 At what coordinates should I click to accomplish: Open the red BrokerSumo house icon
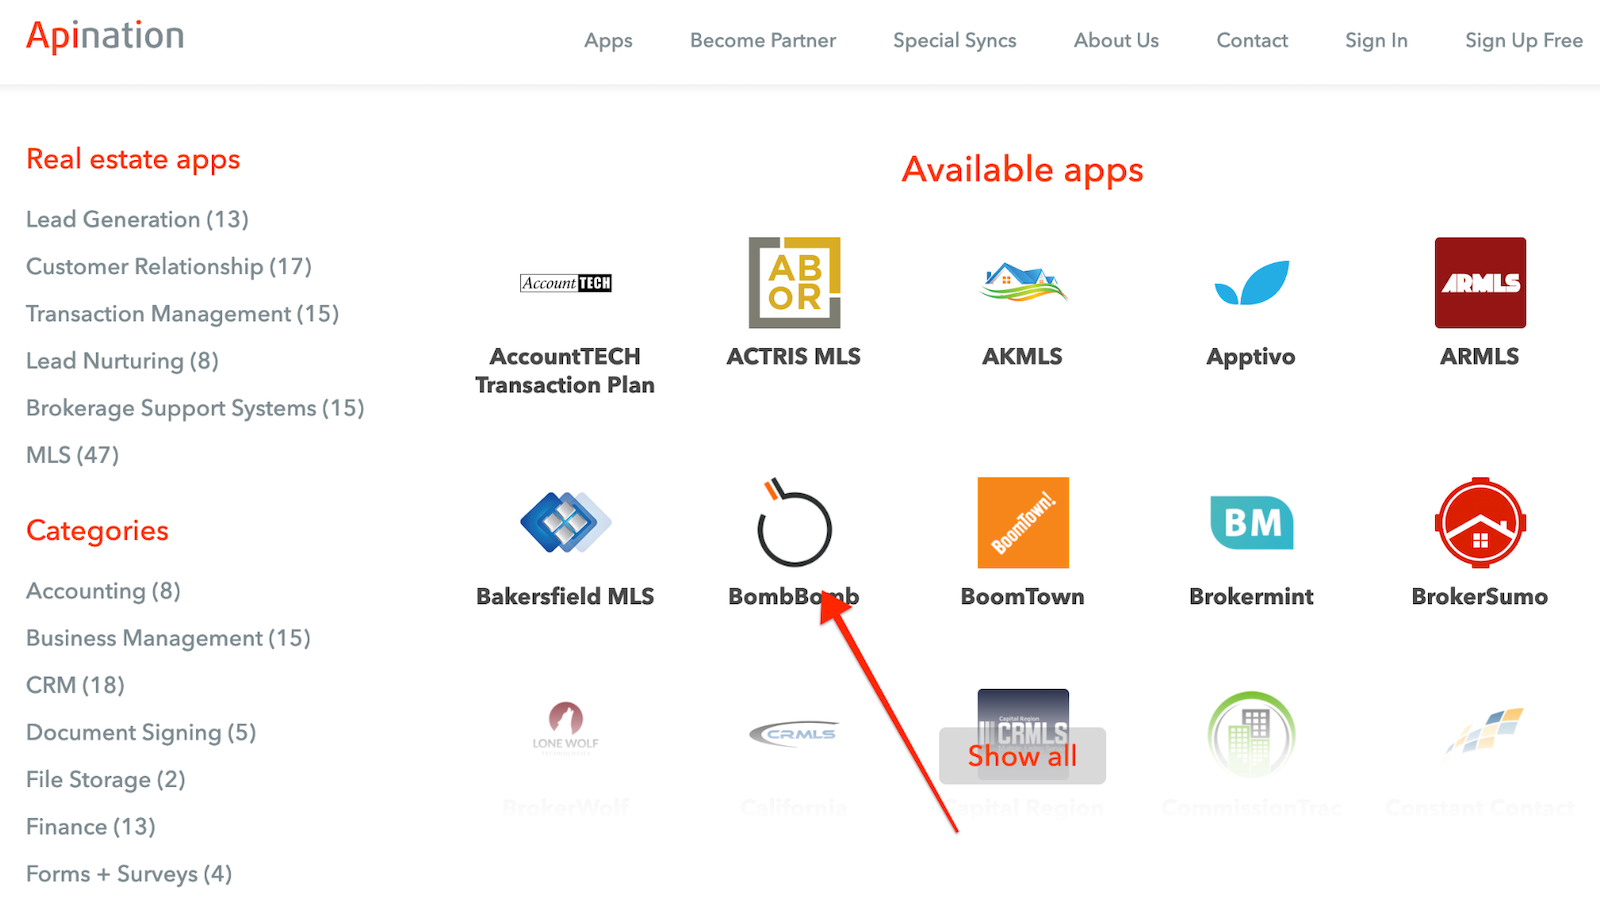1480,523
